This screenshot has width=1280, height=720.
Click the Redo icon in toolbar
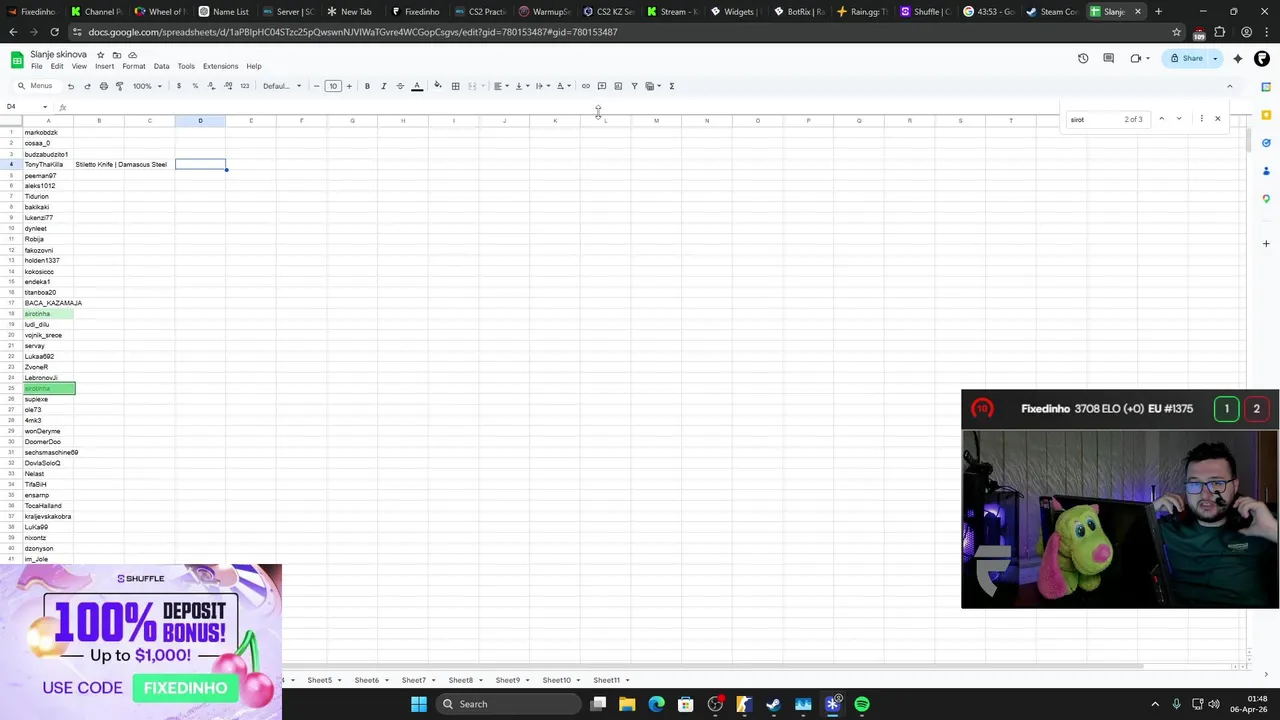pos(87,86)
